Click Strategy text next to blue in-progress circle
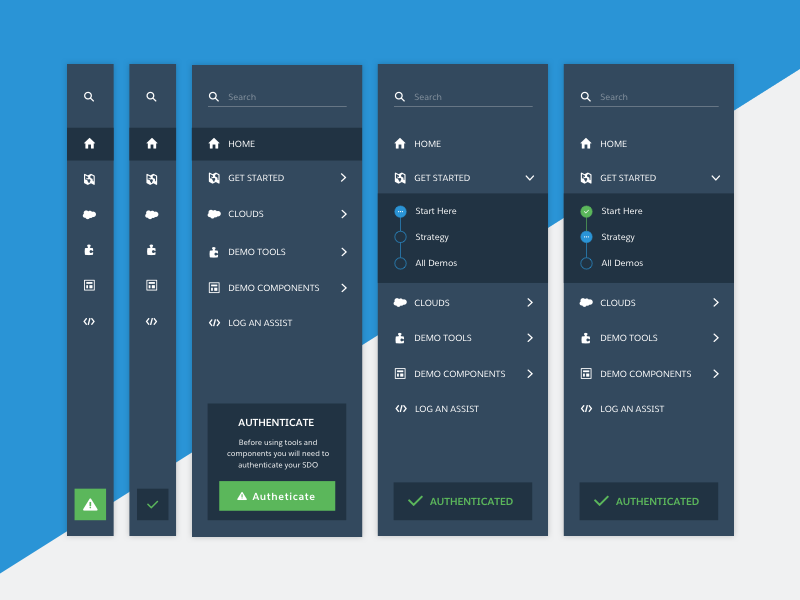 (x=618, y=237)
